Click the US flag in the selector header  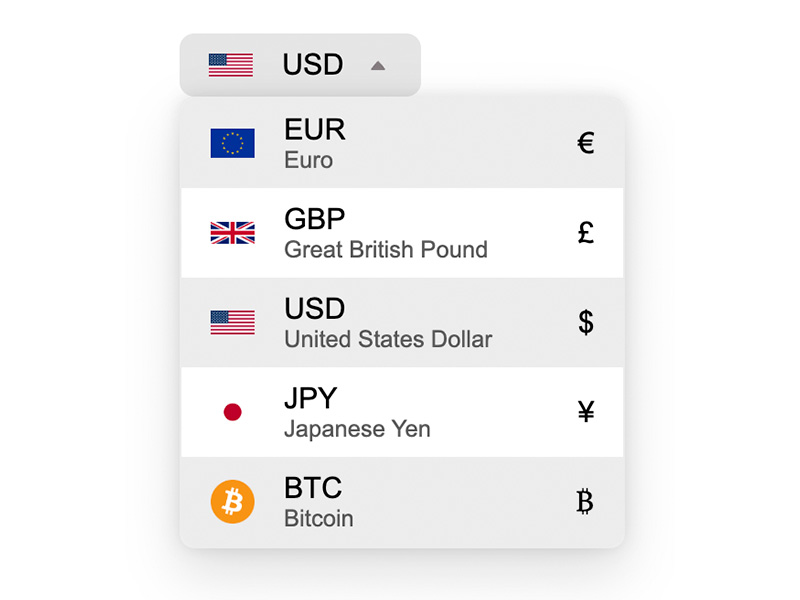click(231, 65)
